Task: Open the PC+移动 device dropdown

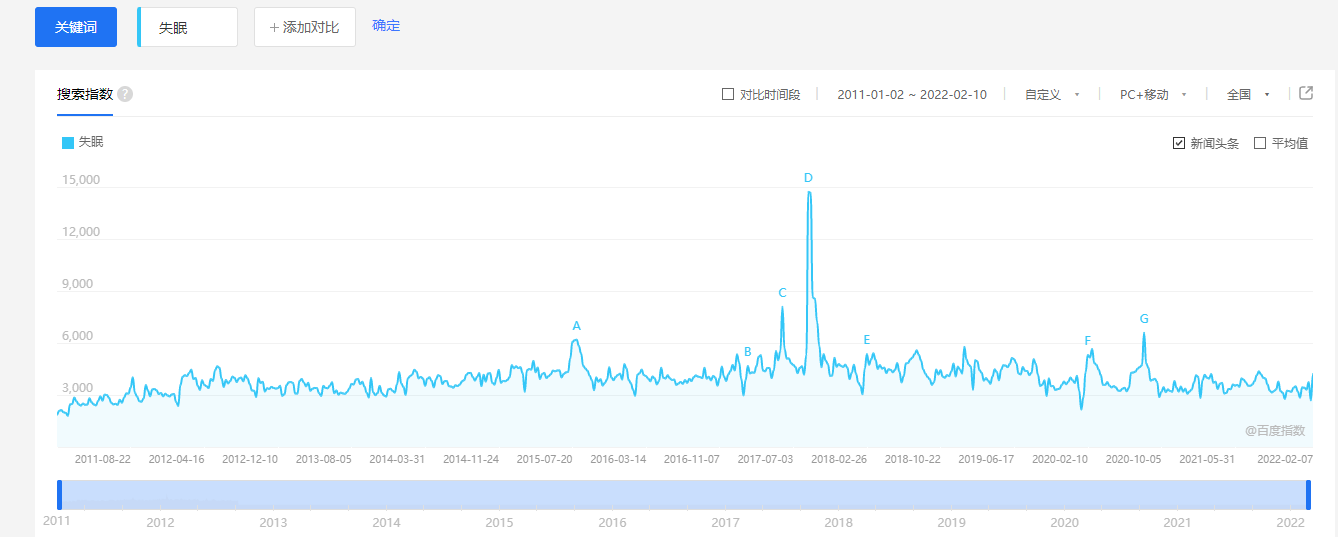Action: tap(1152, 95)
